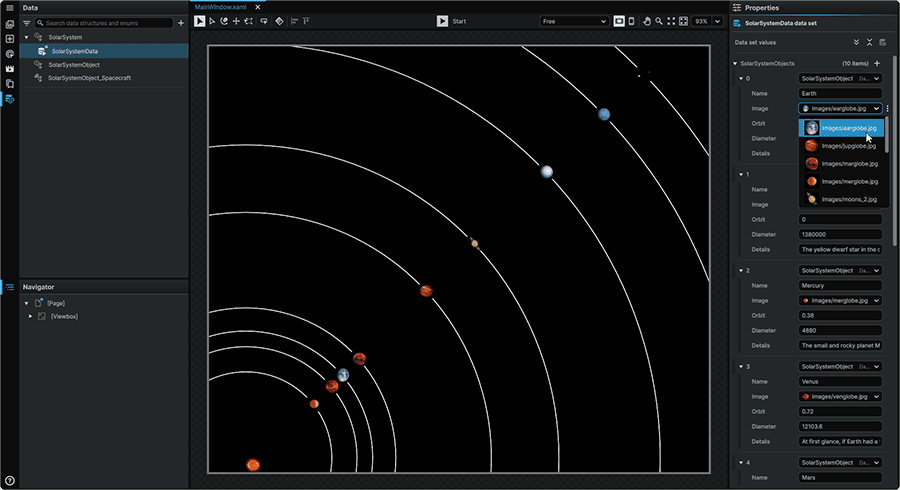Click the Orbit field showing 0.38
The image size is (900, 490).
tap(840, 316)
